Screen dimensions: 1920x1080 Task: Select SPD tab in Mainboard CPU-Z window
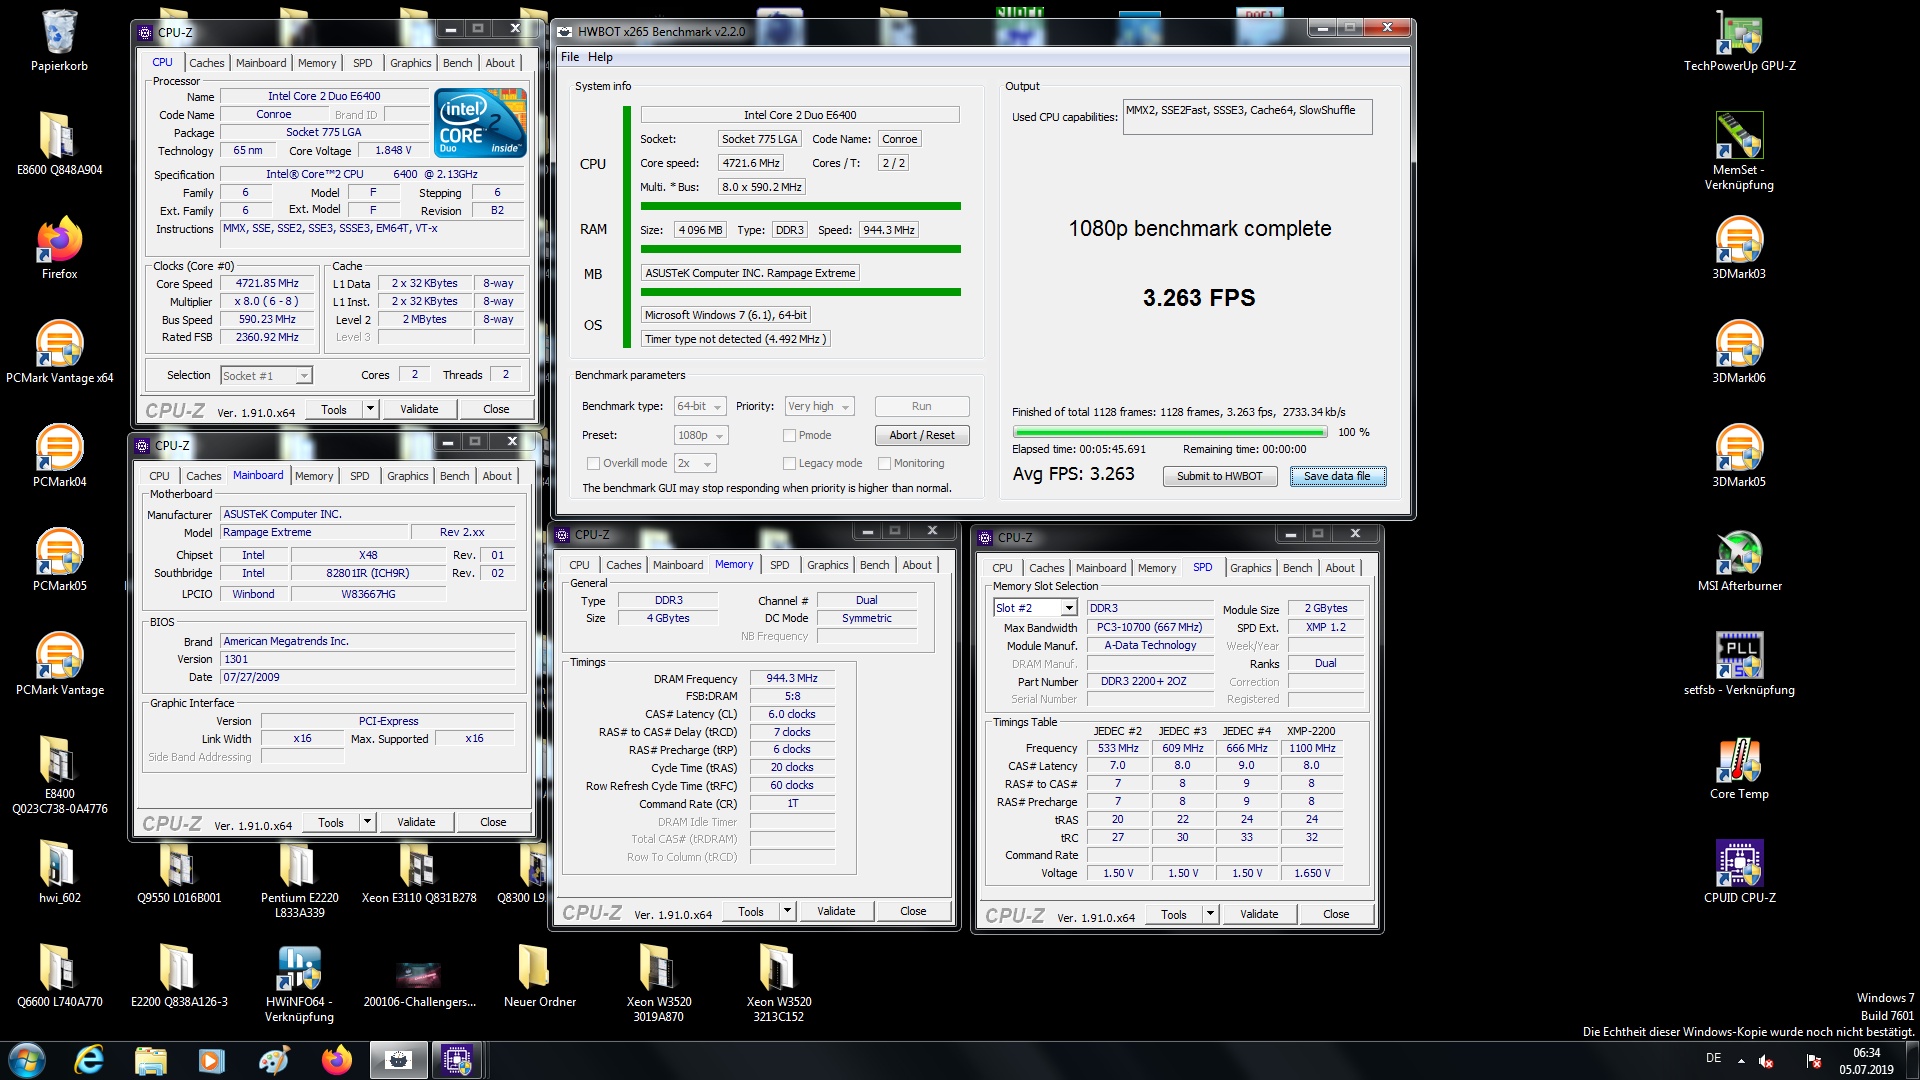point(359,476)
